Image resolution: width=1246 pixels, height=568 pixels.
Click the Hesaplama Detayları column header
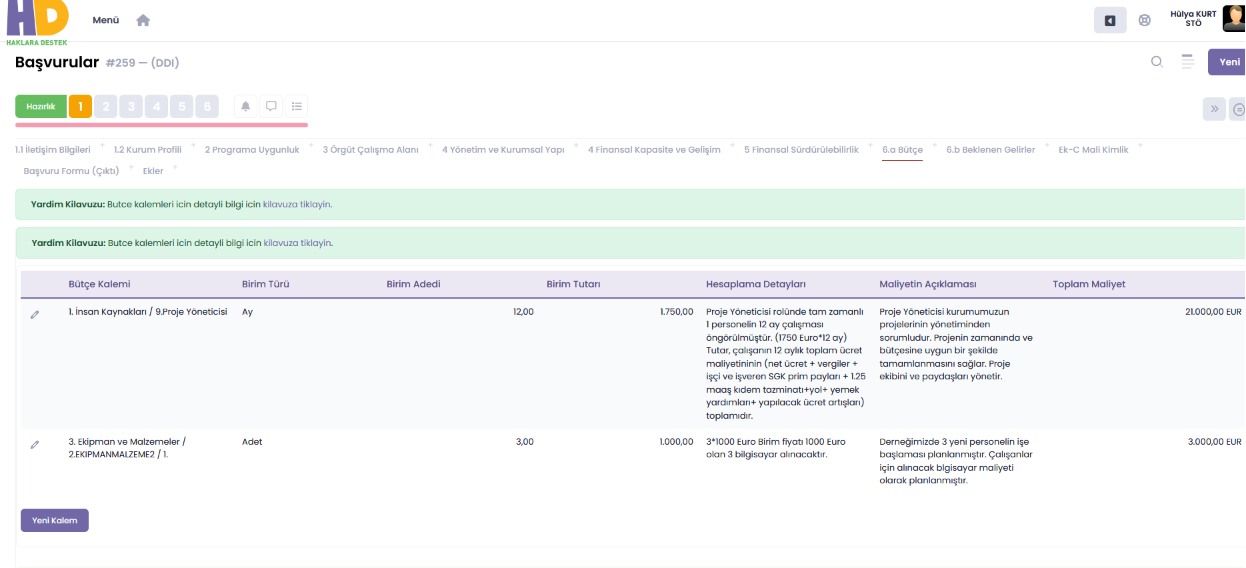pos(756,284)
